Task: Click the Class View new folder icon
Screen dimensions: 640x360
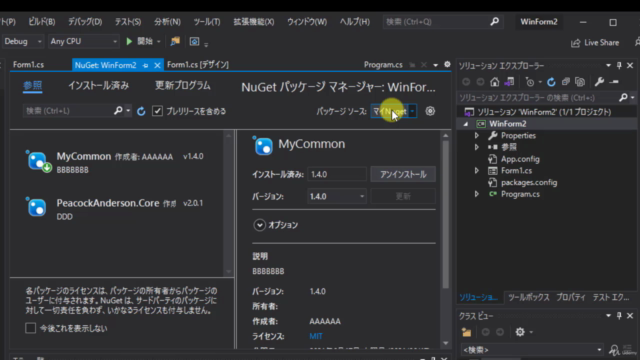Action: pyautogui.click(x=466, y=332)
